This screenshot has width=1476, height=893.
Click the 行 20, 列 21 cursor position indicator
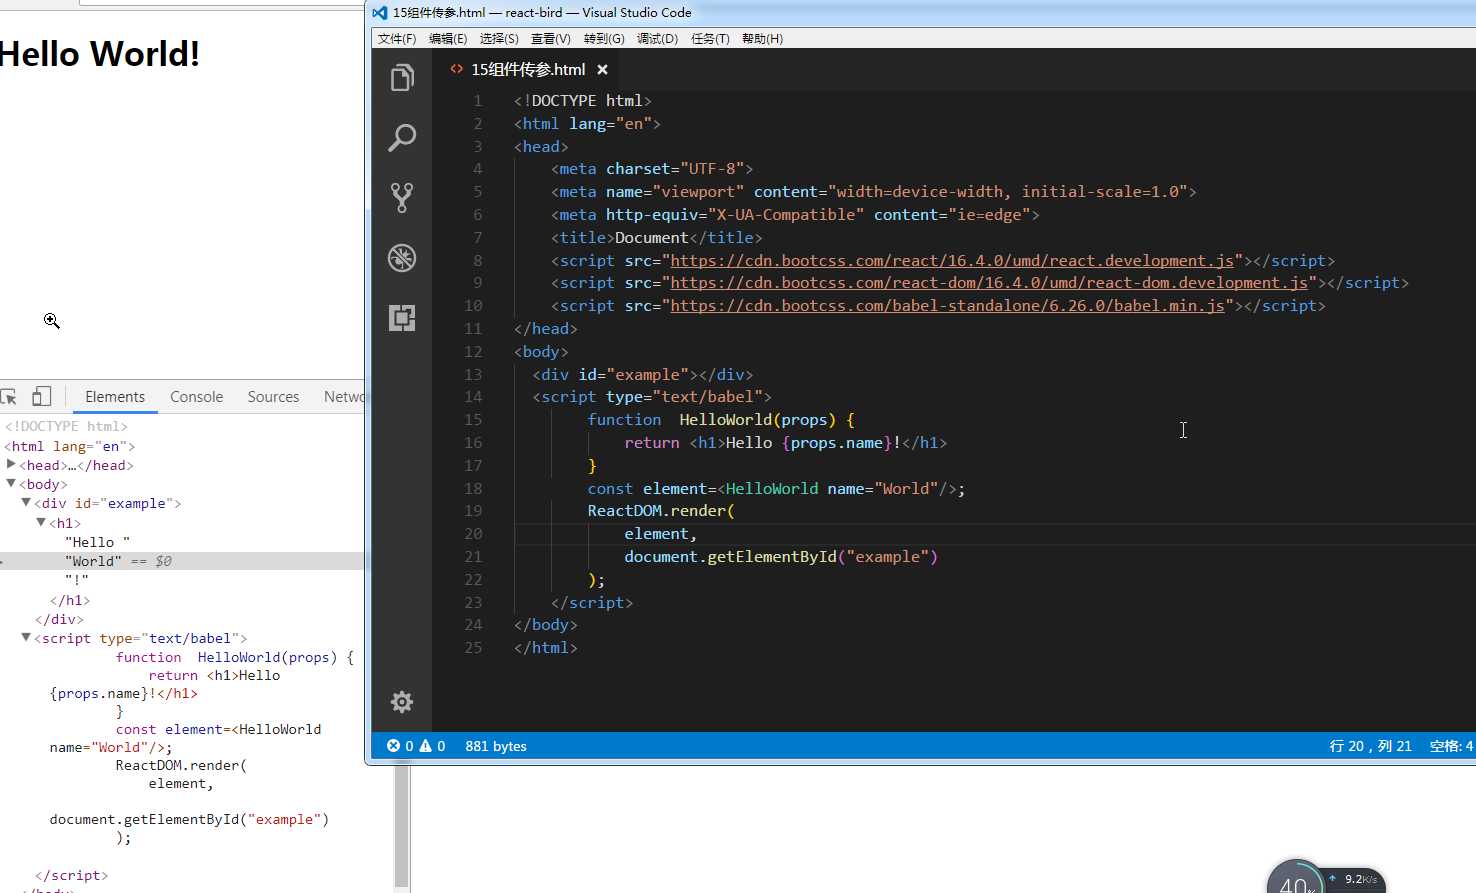1370,746
